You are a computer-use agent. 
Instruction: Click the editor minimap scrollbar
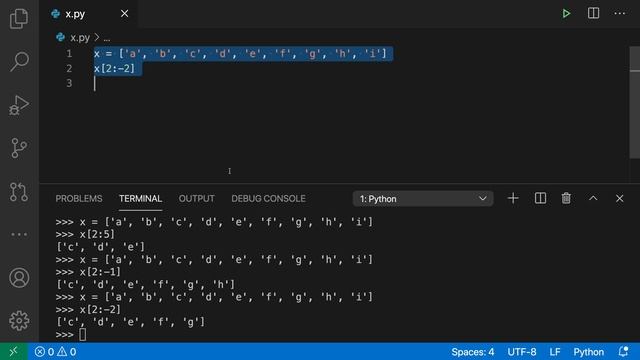635,102
